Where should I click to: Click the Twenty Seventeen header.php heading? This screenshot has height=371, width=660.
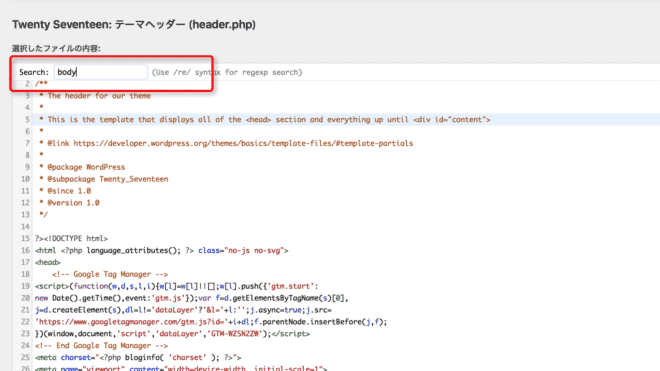[134, 24]
